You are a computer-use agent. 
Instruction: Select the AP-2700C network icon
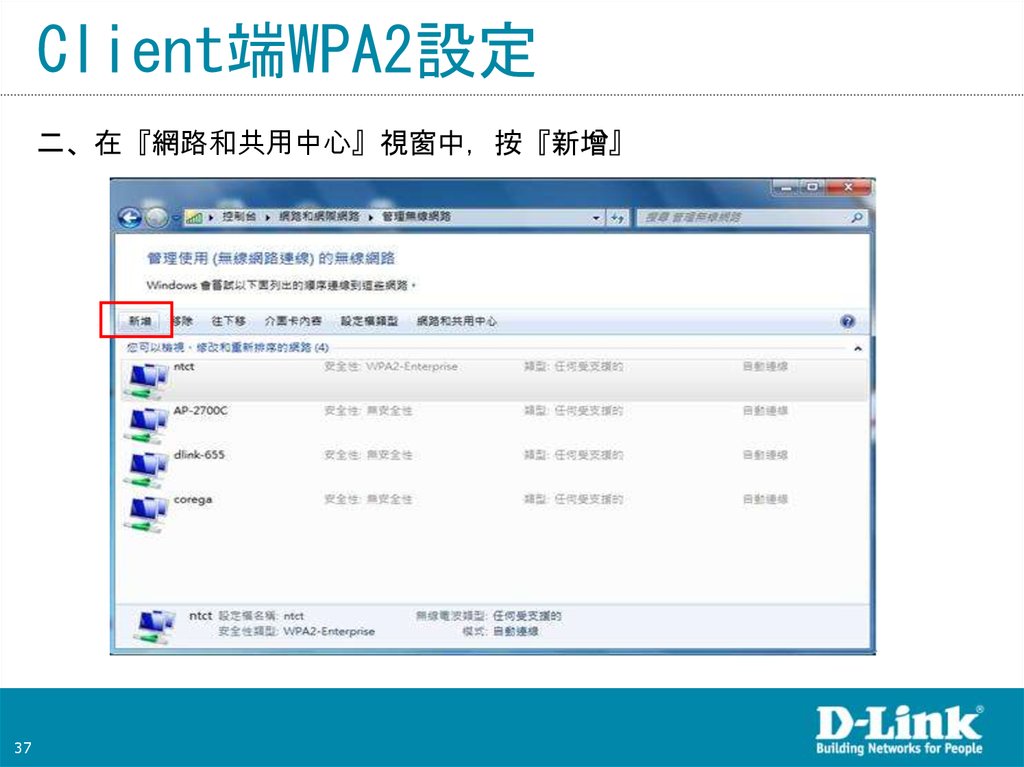tap(146, 425)
